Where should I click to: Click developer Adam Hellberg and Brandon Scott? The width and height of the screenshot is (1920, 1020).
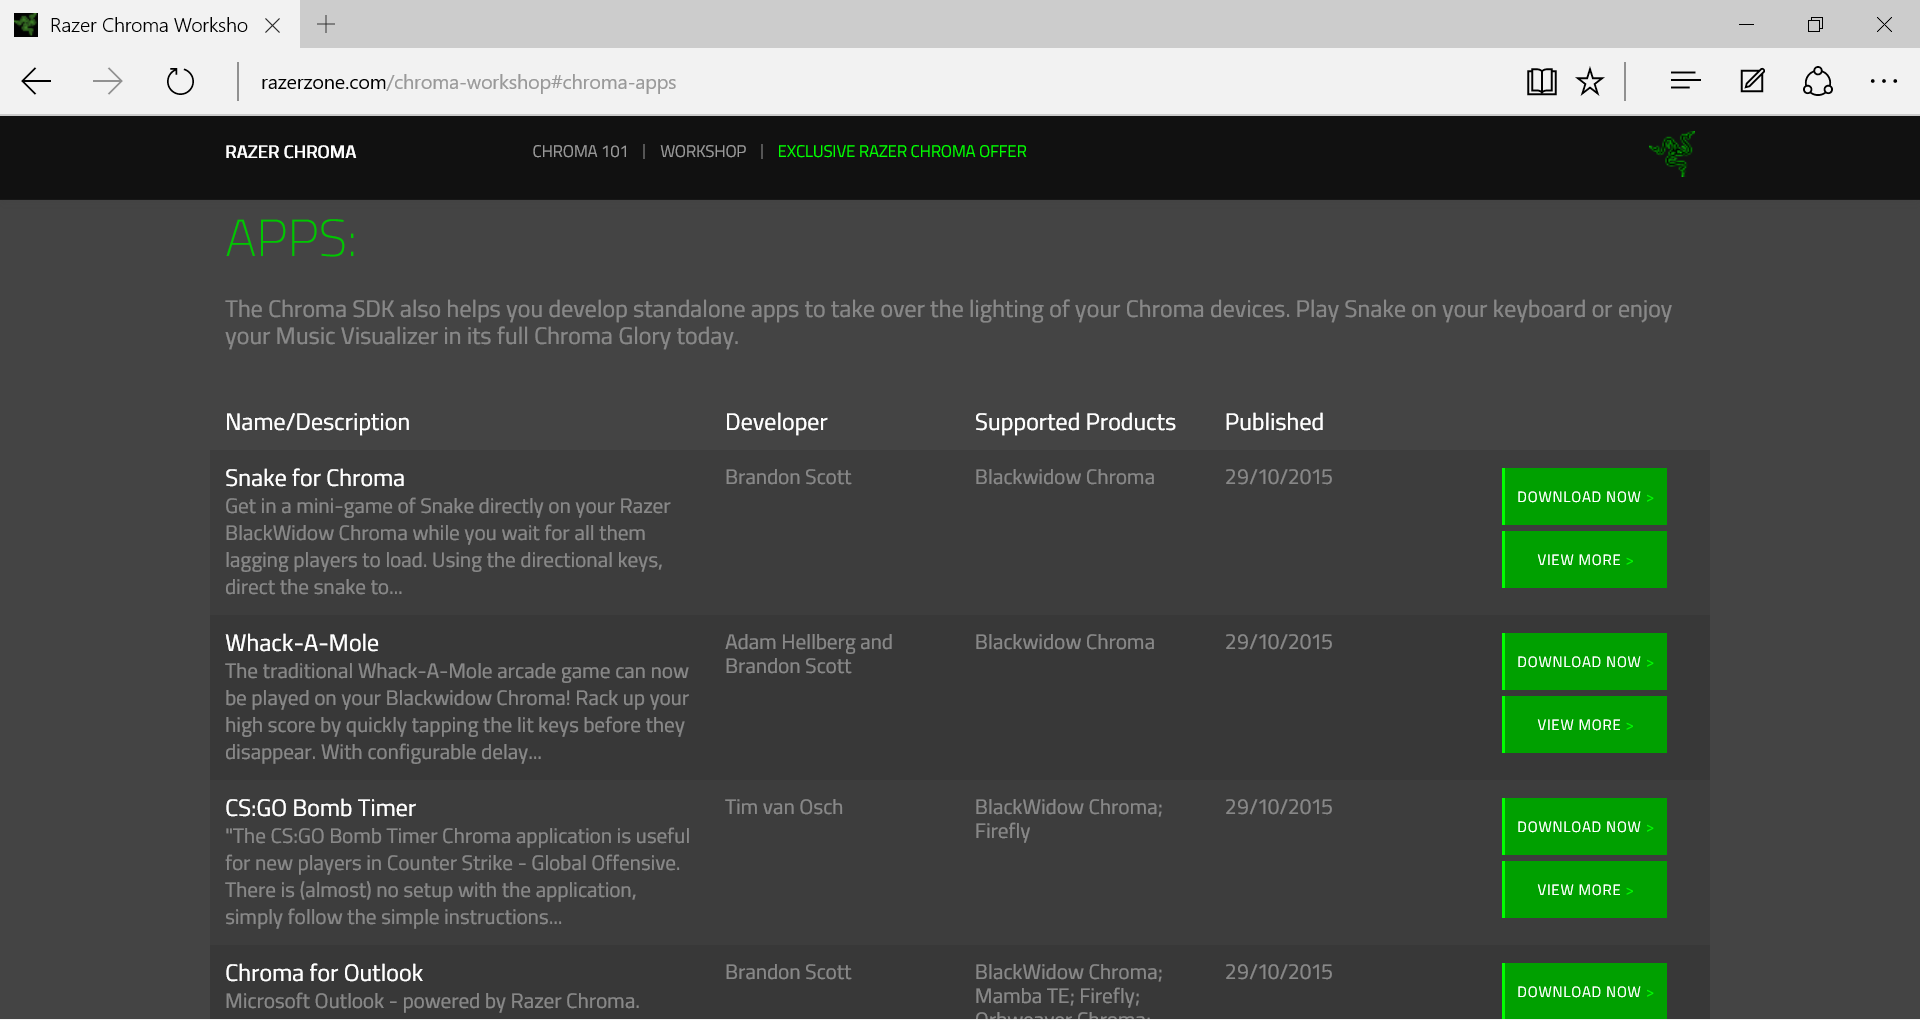[809, 654]
